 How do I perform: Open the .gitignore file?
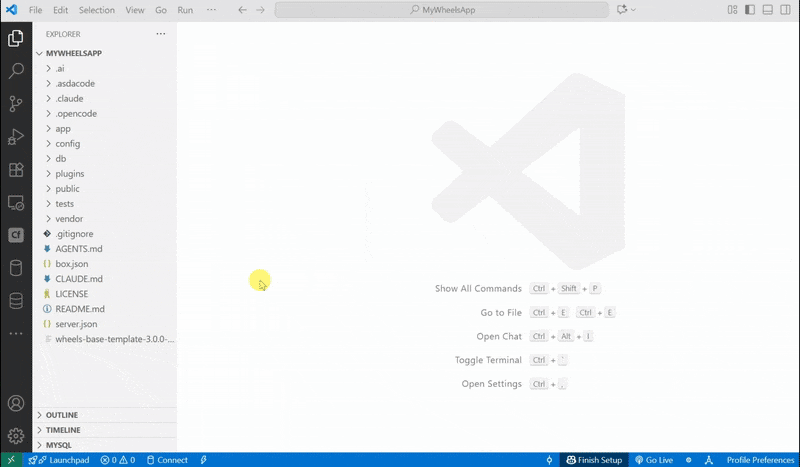(x=105, y=234)
